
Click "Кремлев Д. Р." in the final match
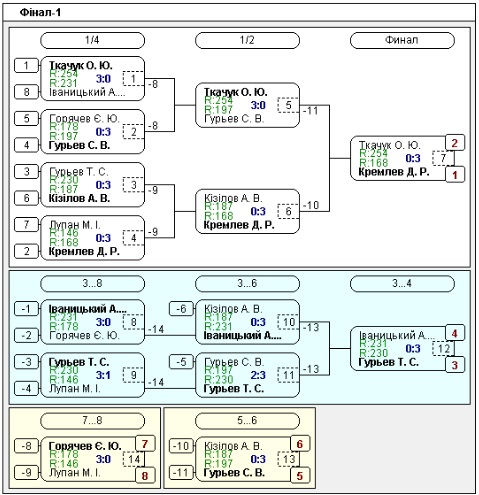(394, 172)
